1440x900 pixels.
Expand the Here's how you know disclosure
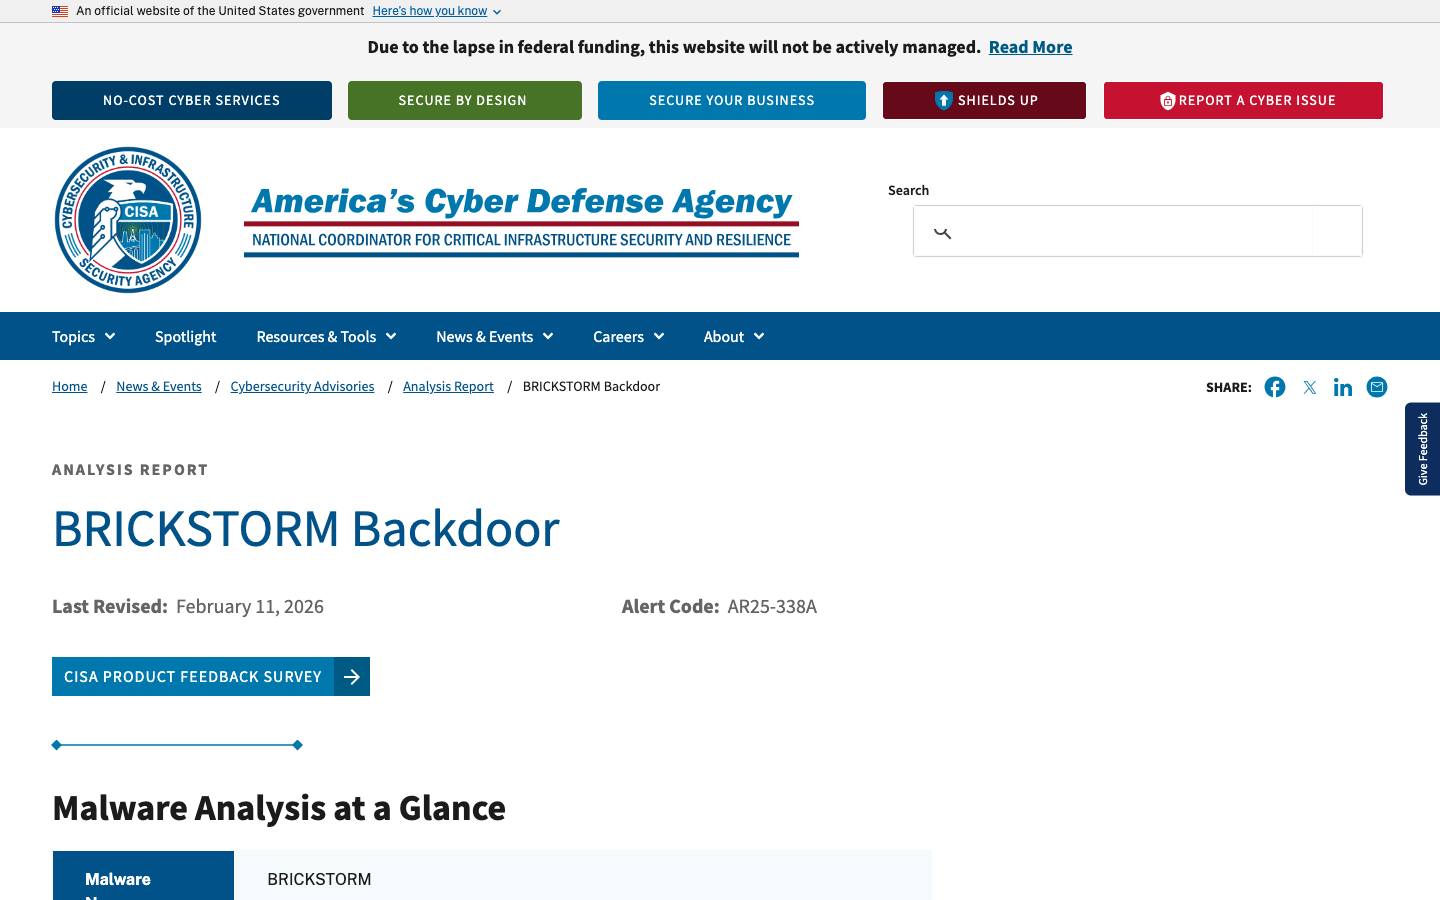pos(430,11)
